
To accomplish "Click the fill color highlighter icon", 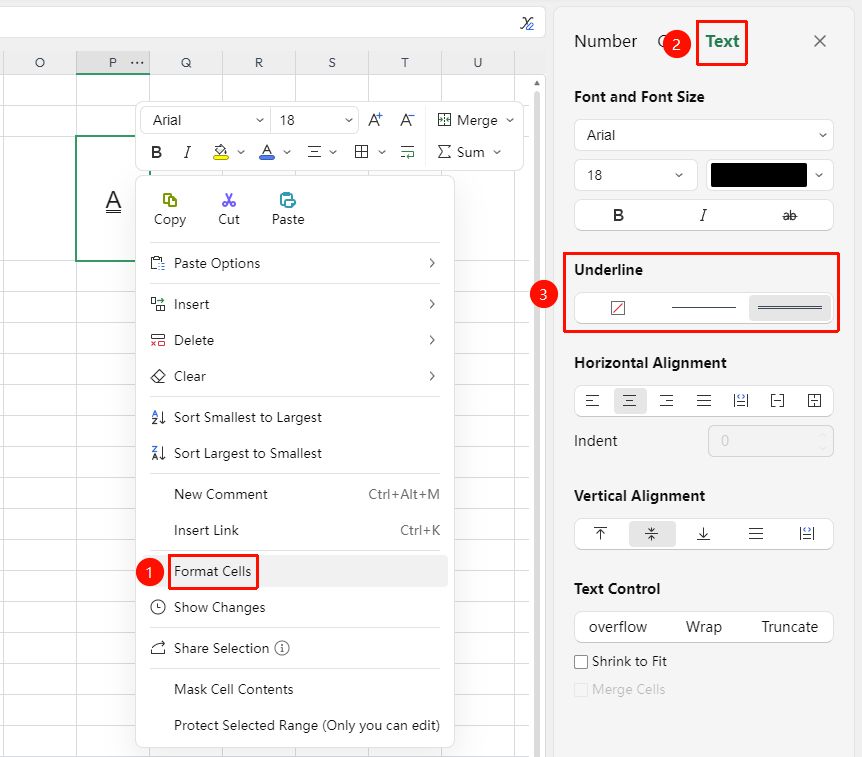I will pos(220,152).
